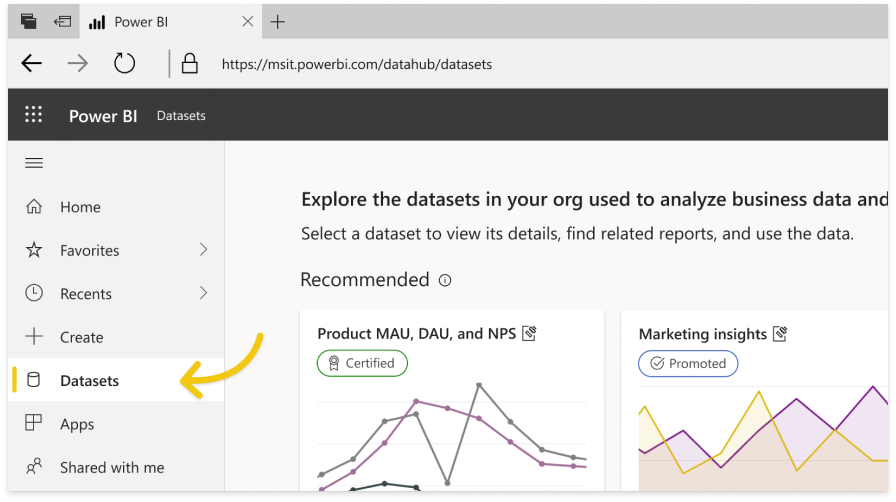The image size is (896, 502).
Task: Click the Apps grid icon
Action: 34,424
